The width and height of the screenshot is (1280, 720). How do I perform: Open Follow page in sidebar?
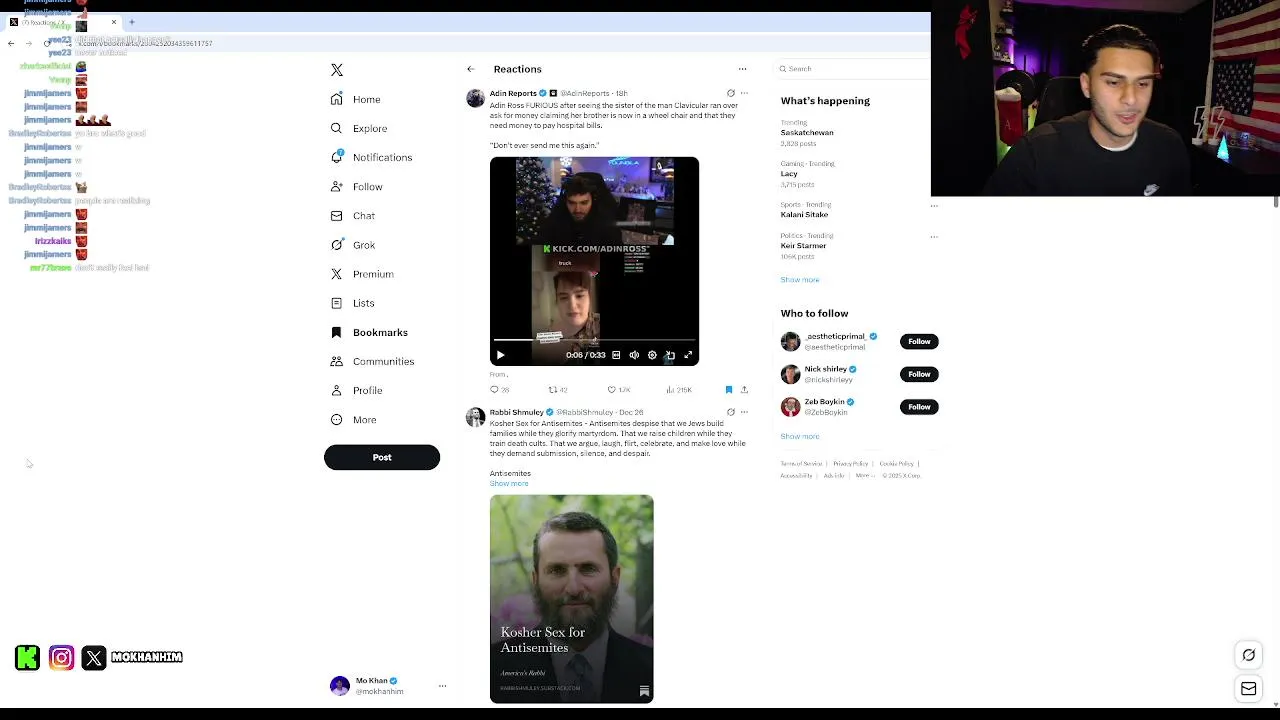click(357, 186)
